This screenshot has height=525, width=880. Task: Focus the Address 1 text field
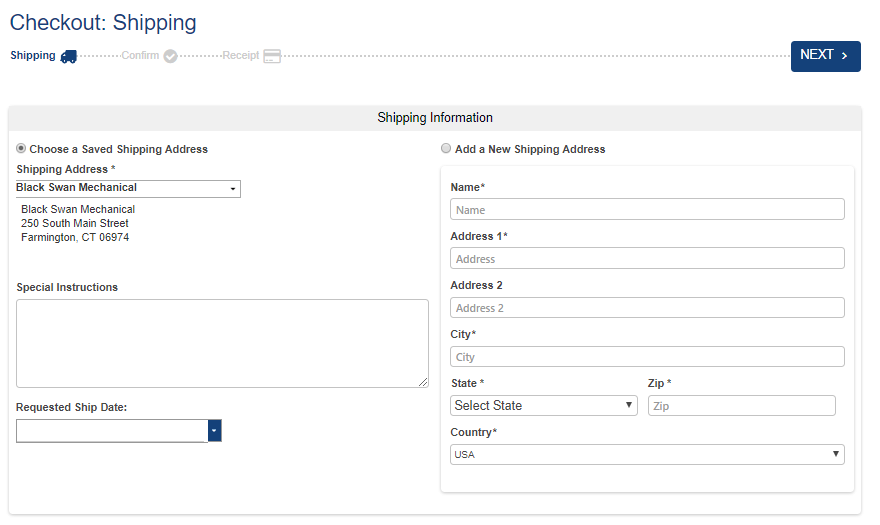[647, 259]
